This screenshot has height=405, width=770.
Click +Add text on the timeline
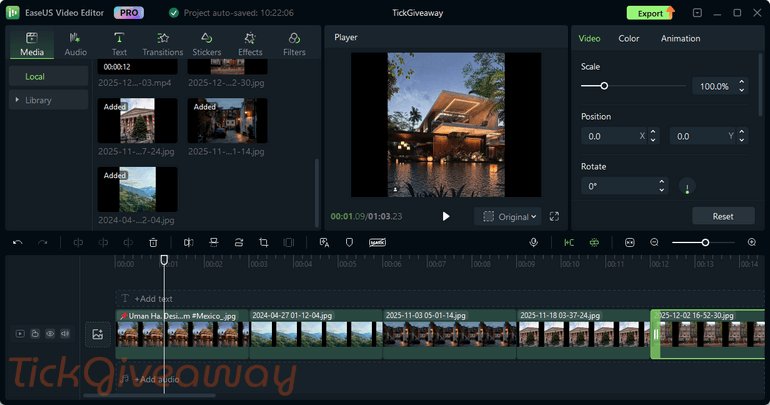[153, 298]
